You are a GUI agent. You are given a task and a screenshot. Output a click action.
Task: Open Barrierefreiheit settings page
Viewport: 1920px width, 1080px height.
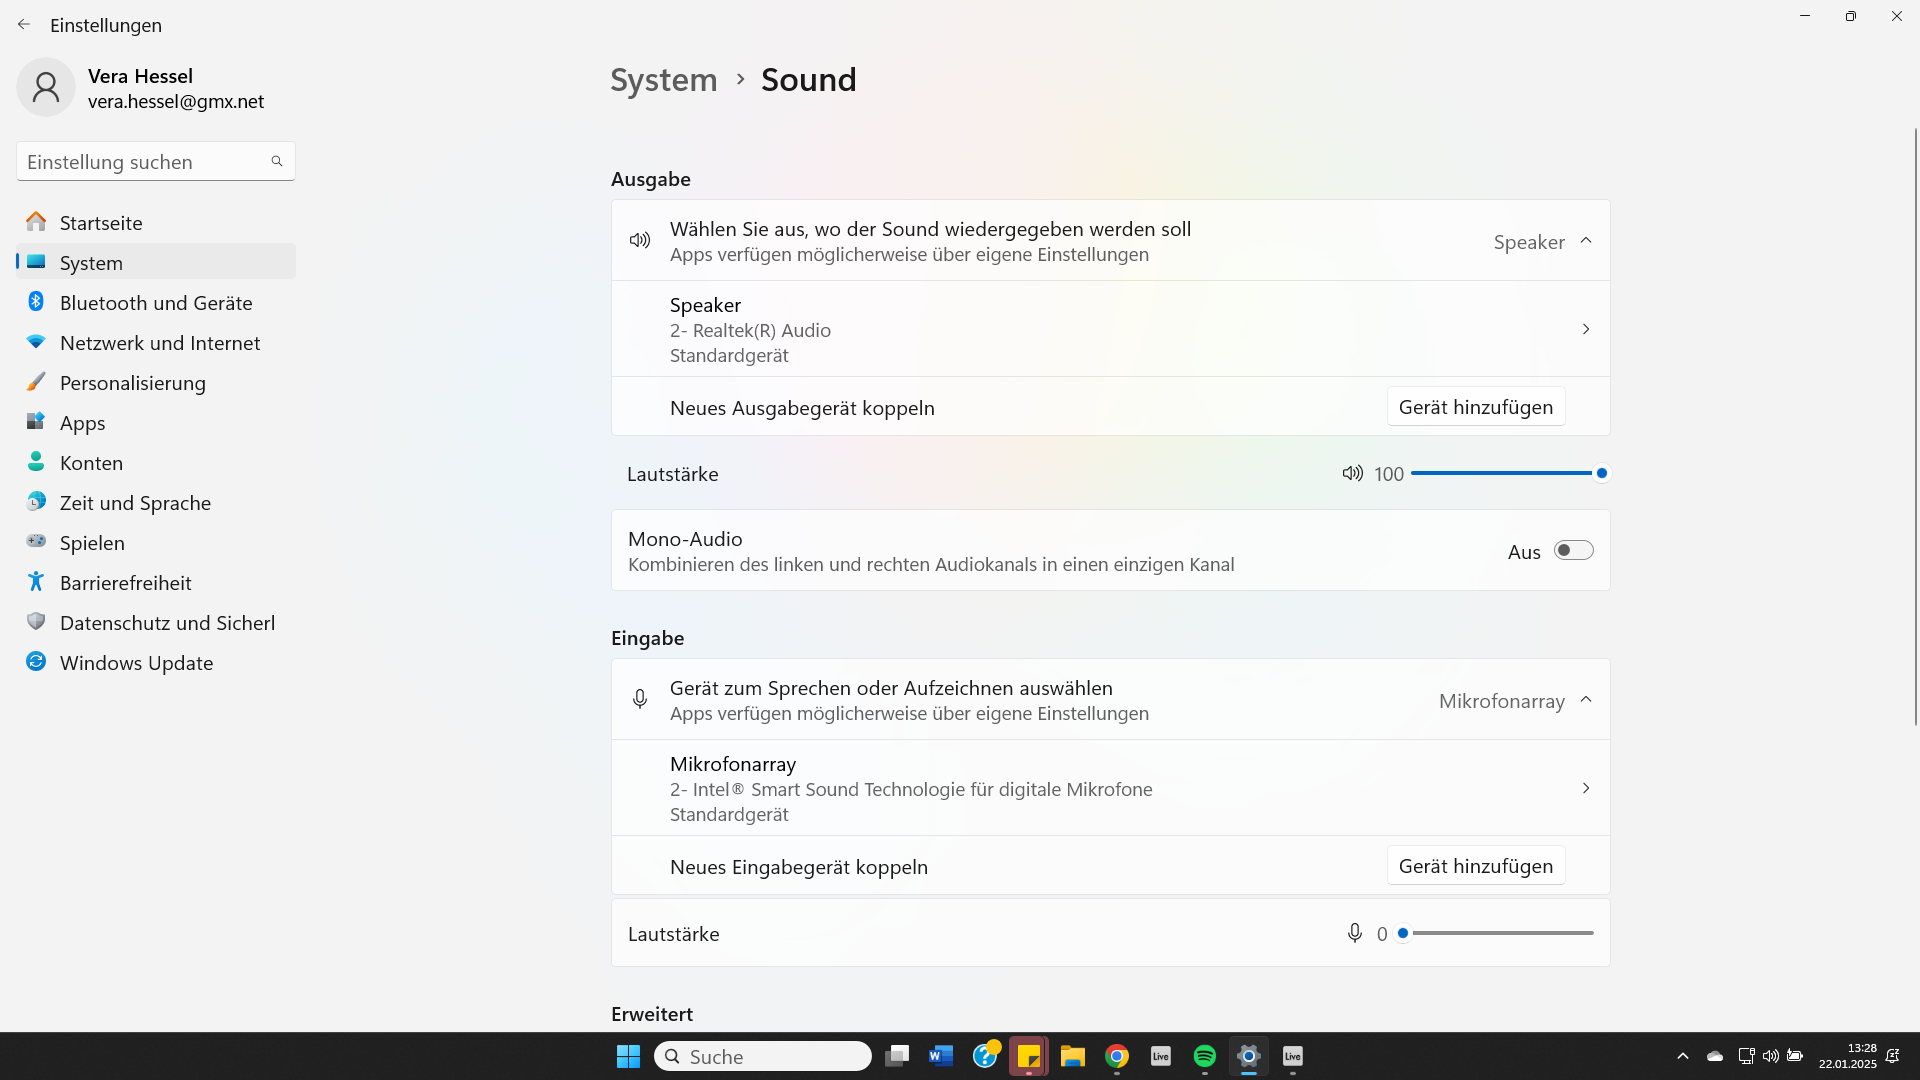[x=125, y=583]
